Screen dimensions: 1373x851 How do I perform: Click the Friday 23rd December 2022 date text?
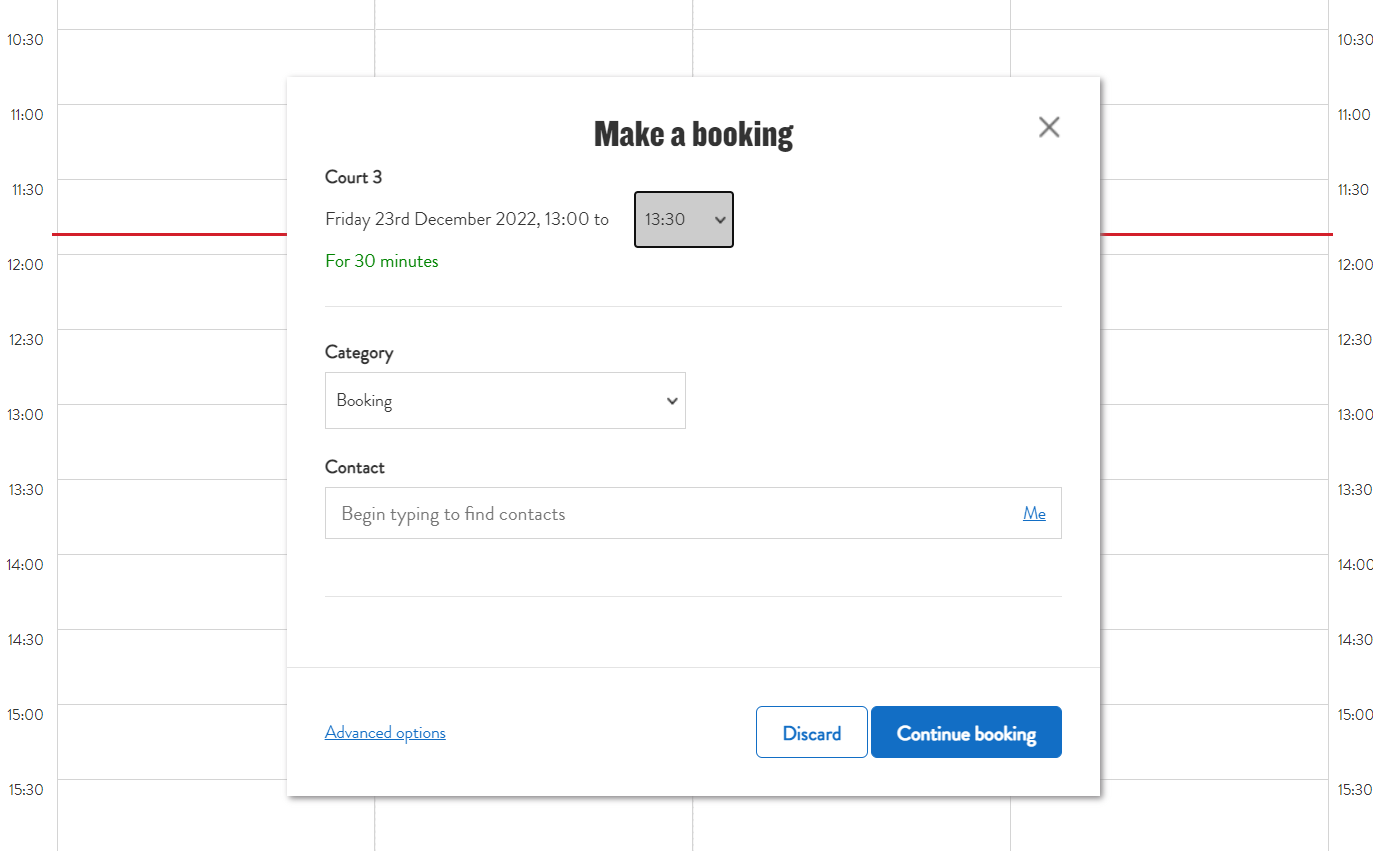(x=430, y=219)
